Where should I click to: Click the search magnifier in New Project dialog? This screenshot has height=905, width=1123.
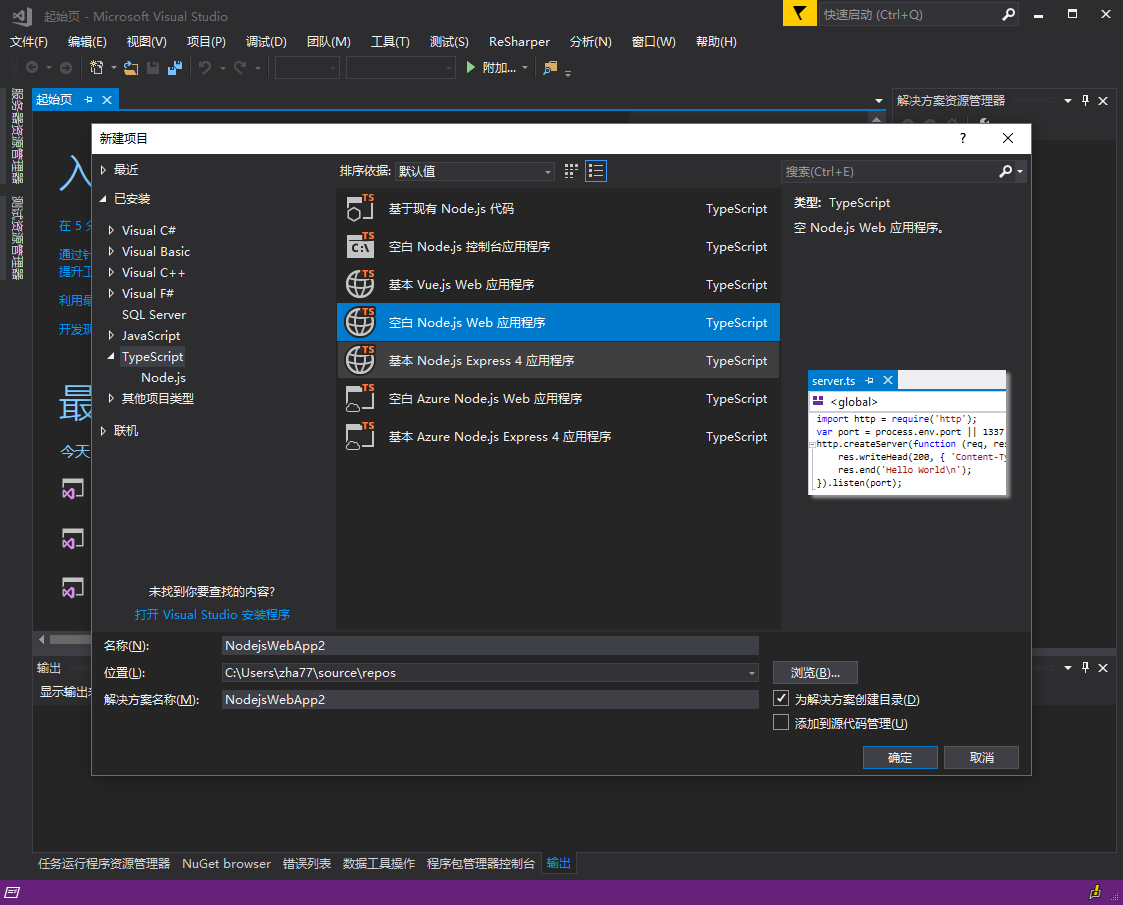(1006, 171)
